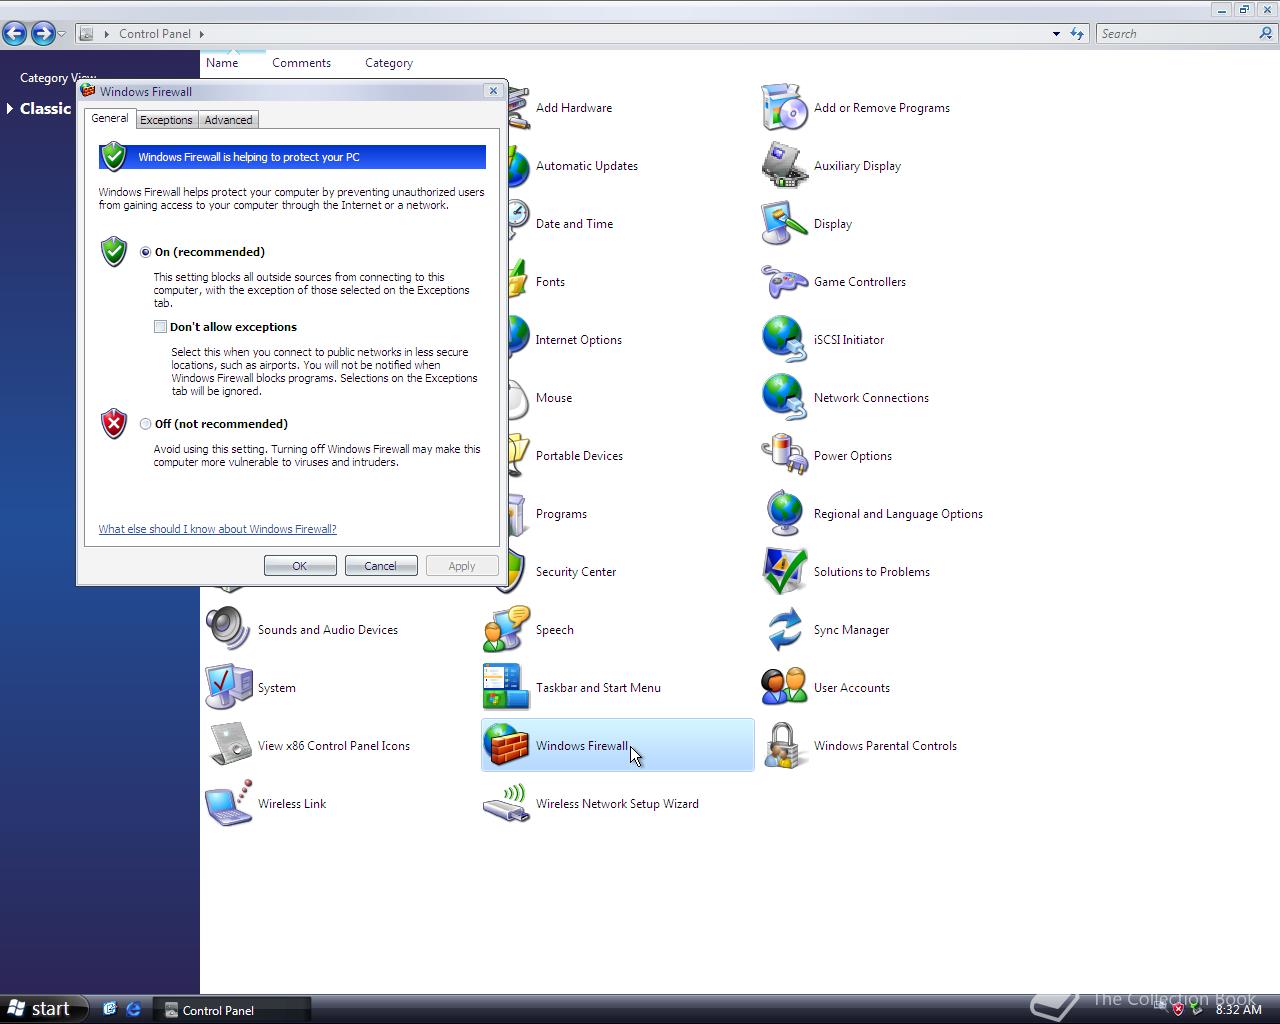1280x1024 pixels.
Task: Click the search magnifier icon
Action: (x=1266, y=33)
